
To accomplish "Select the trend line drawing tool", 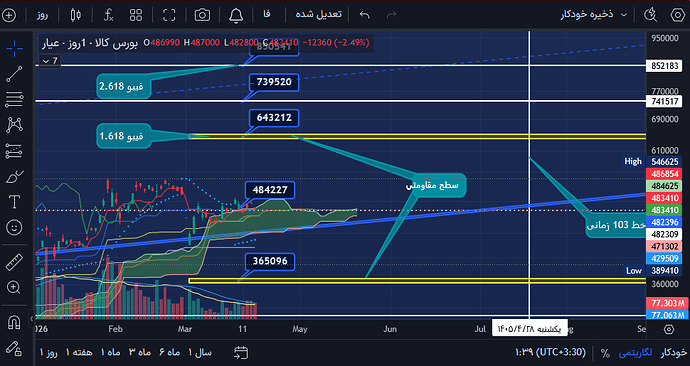I will tap(14, 74).
